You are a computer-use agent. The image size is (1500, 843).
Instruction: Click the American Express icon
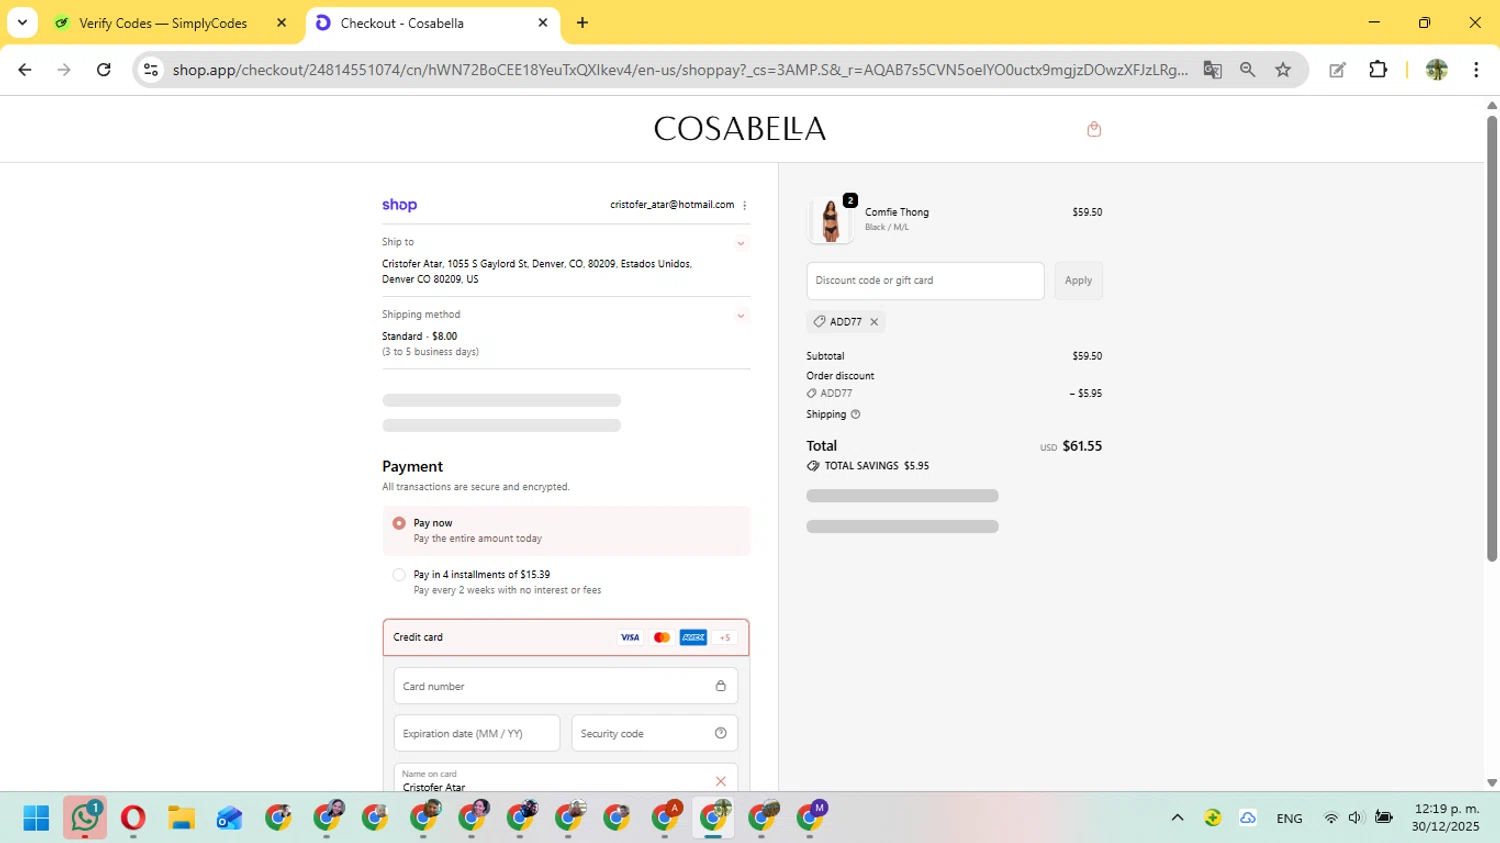coord(693,637)
